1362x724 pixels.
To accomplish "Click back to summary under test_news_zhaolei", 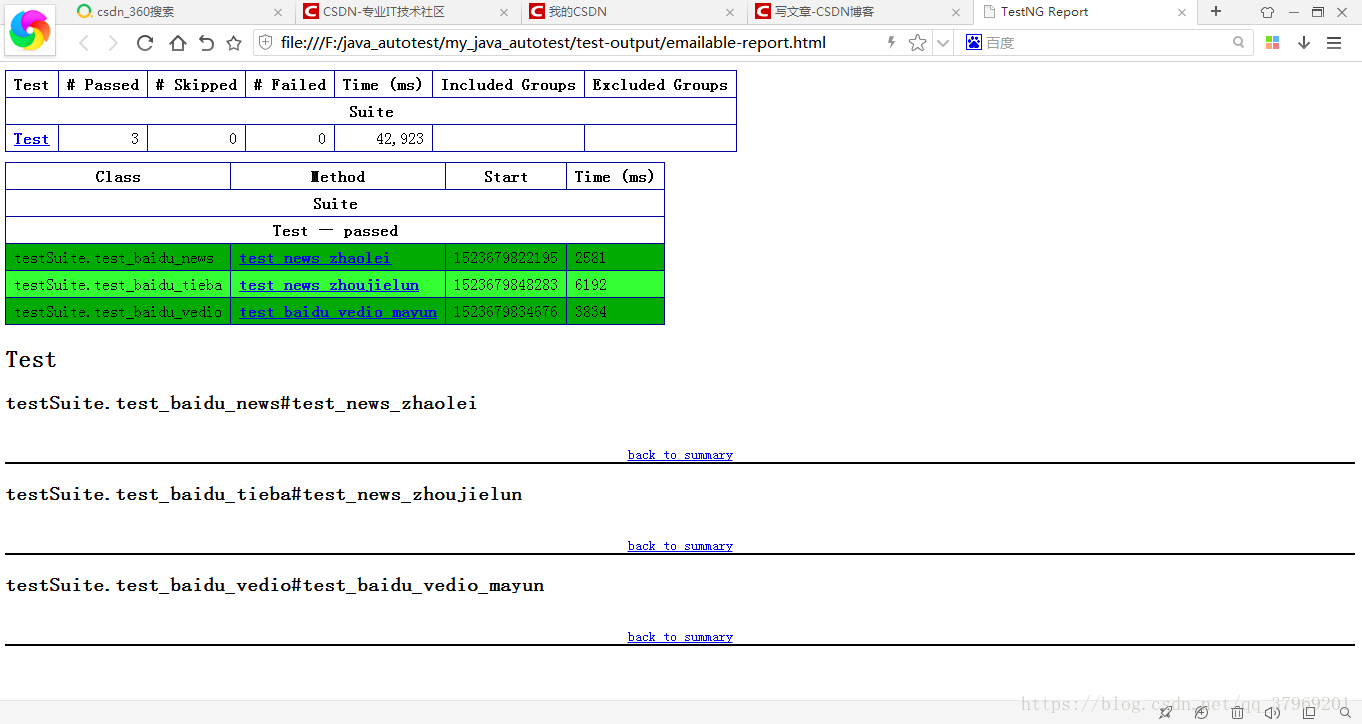I will tap(680, 455).
